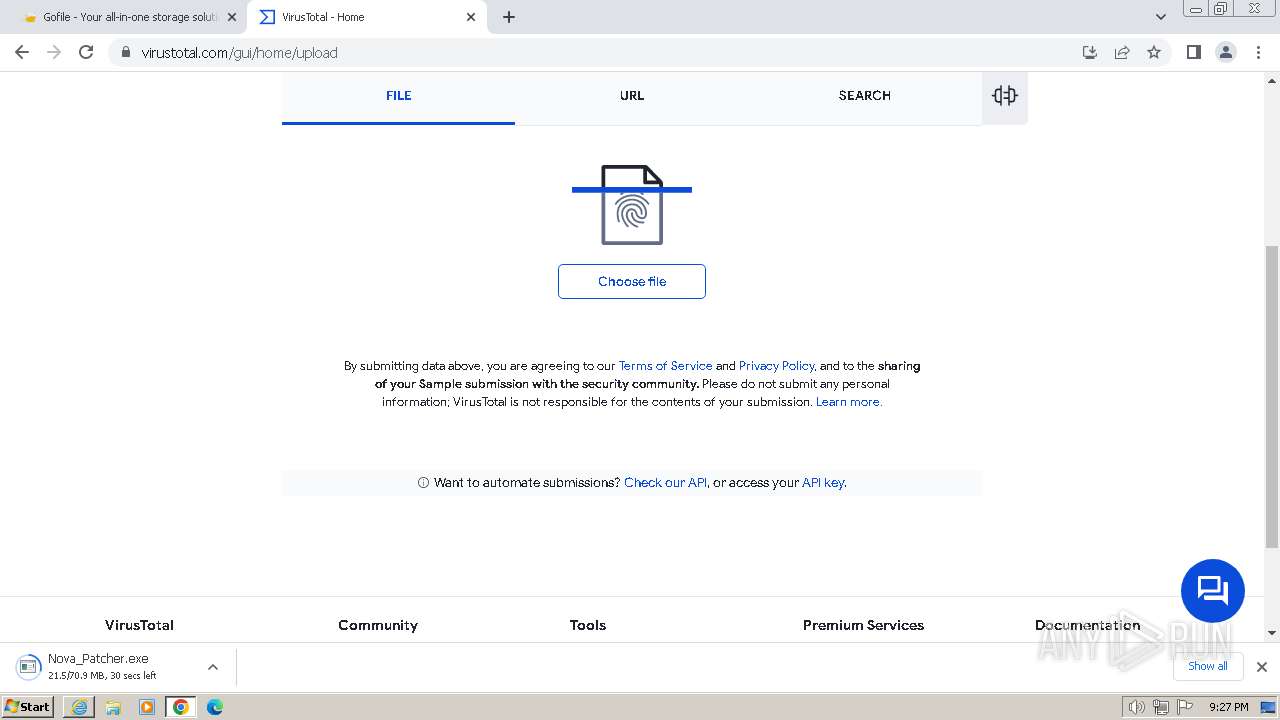
Task: Go back using the browser back arrow
Action: 22,52
